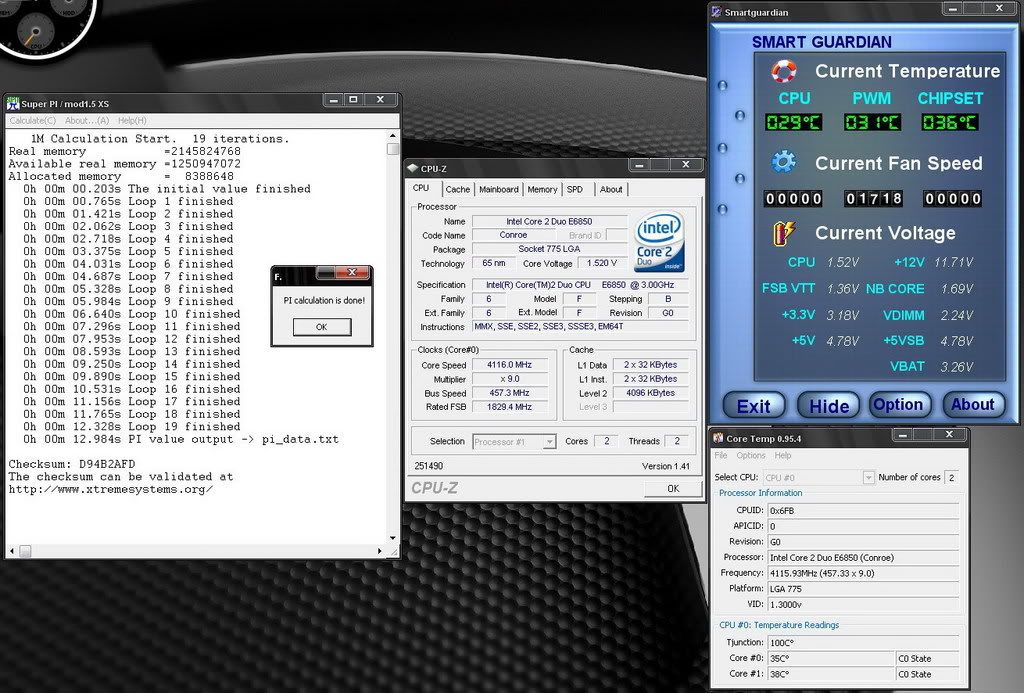Click the Core #0 temperature 35C°
1024x693 pixels.
click(x=831, y=658)
